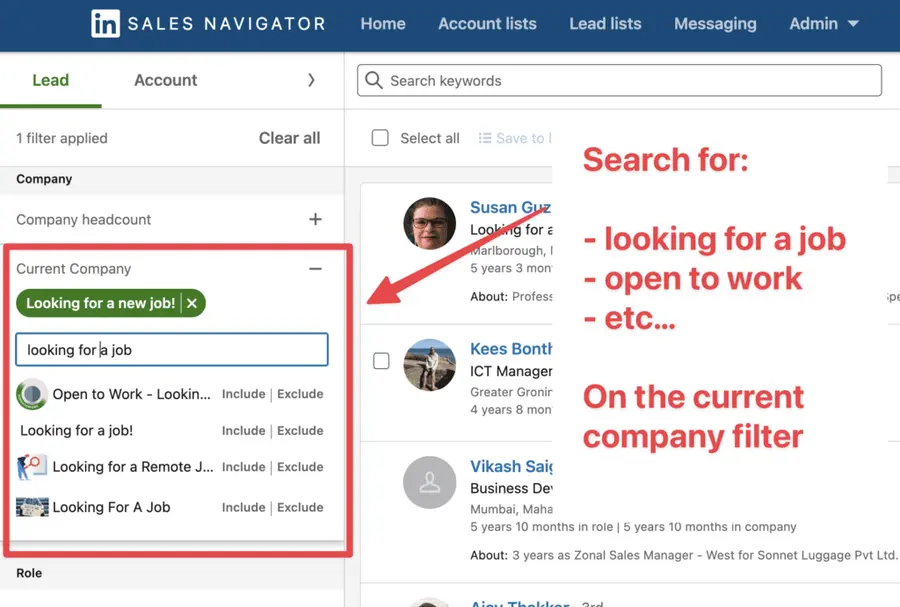Open the Admin dropdown menu
The height and width of the screenshot is (607, 900).
(823, 23)
